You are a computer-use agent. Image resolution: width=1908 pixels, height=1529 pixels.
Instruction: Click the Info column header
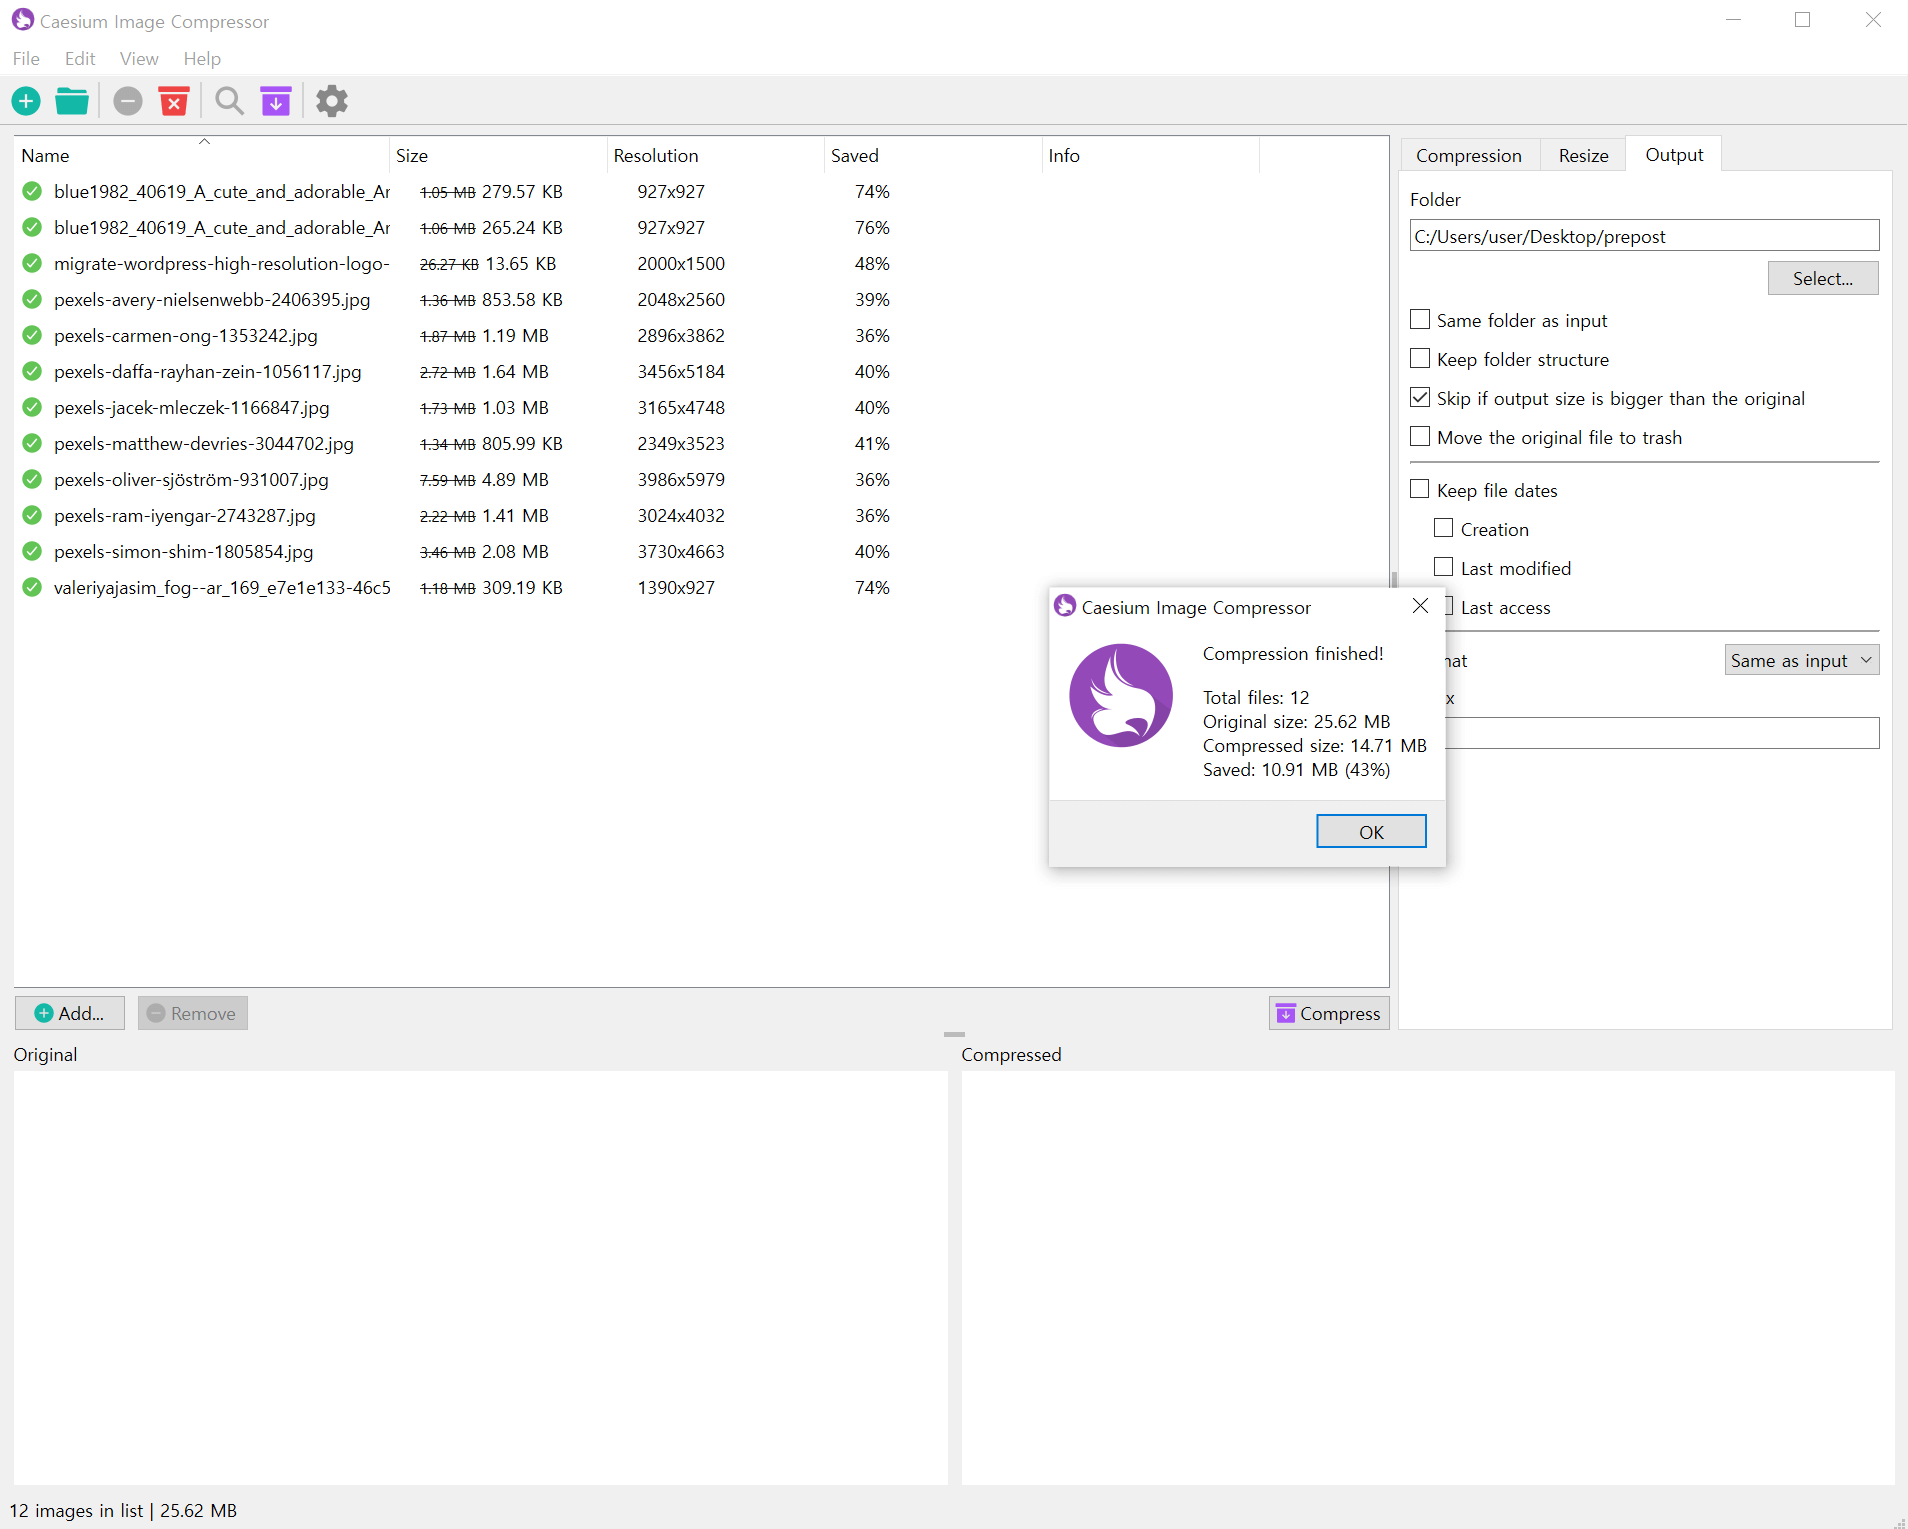(1151, 155)
